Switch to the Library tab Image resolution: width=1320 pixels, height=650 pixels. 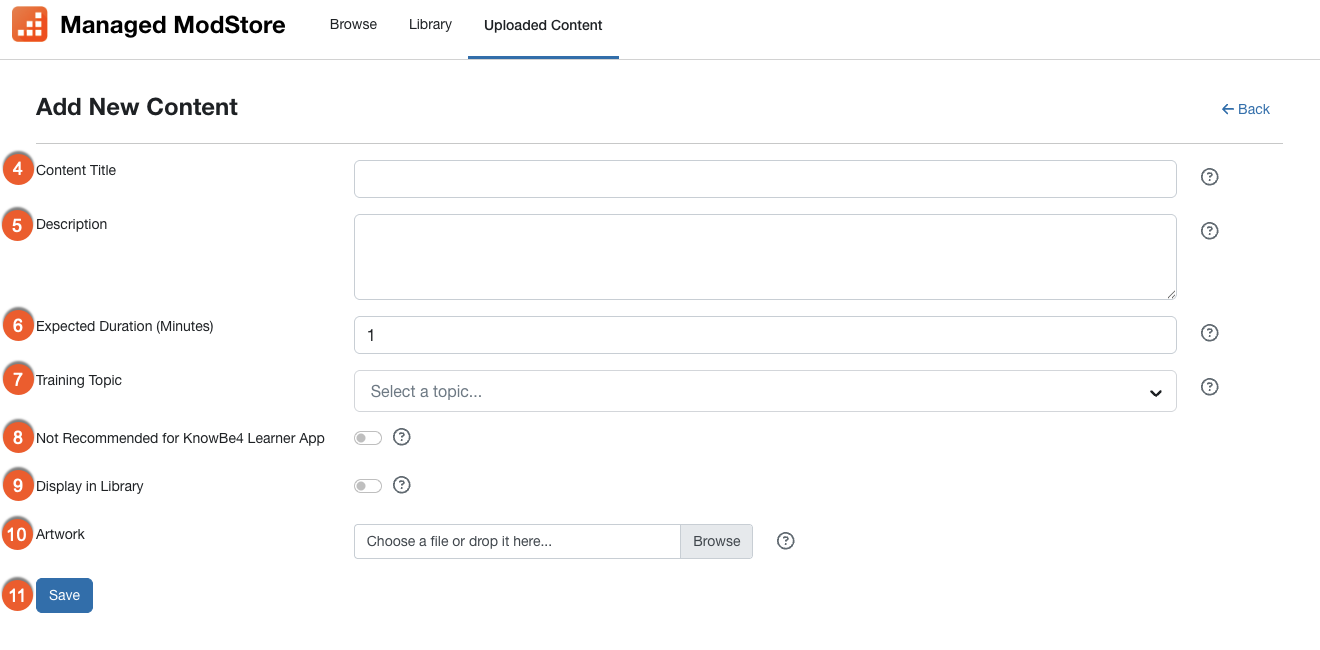click(430, 24)
